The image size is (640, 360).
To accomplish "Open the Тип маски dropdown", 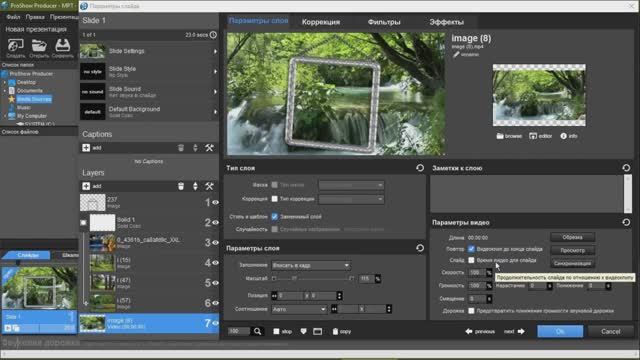I will [x=351, y=185].
